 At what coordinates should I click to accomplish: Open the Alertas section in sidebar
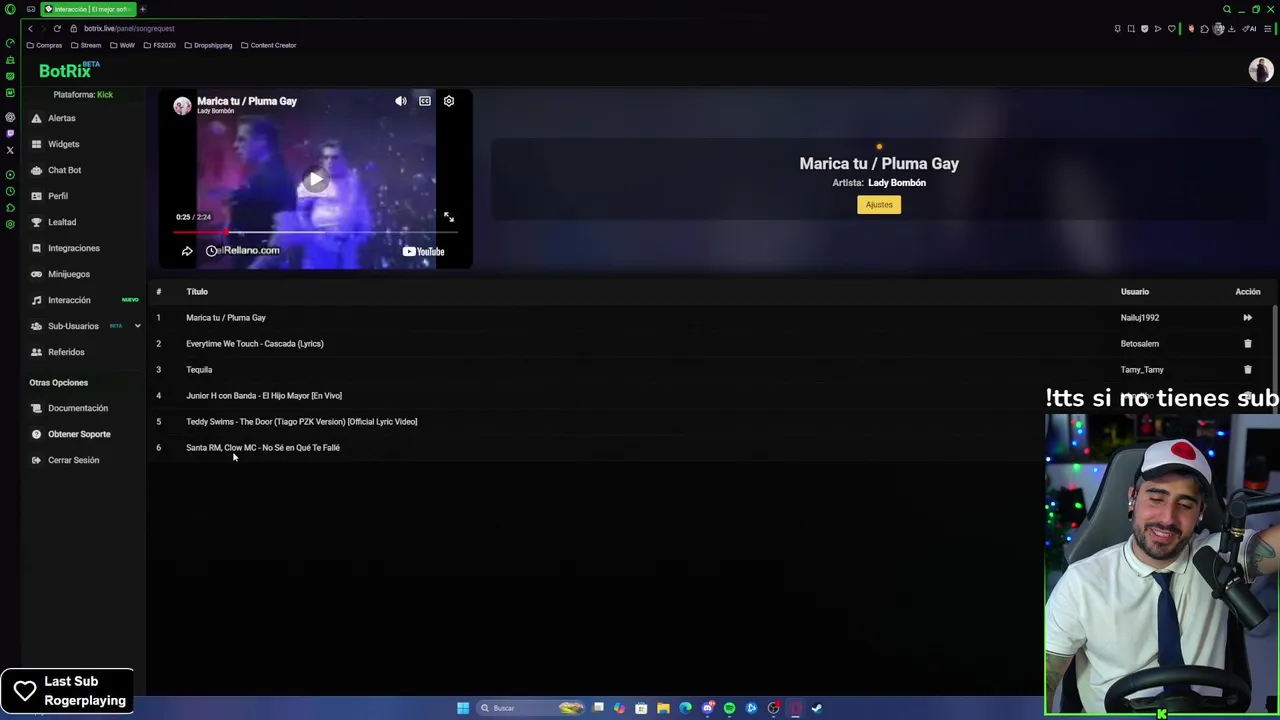point(62,118)
